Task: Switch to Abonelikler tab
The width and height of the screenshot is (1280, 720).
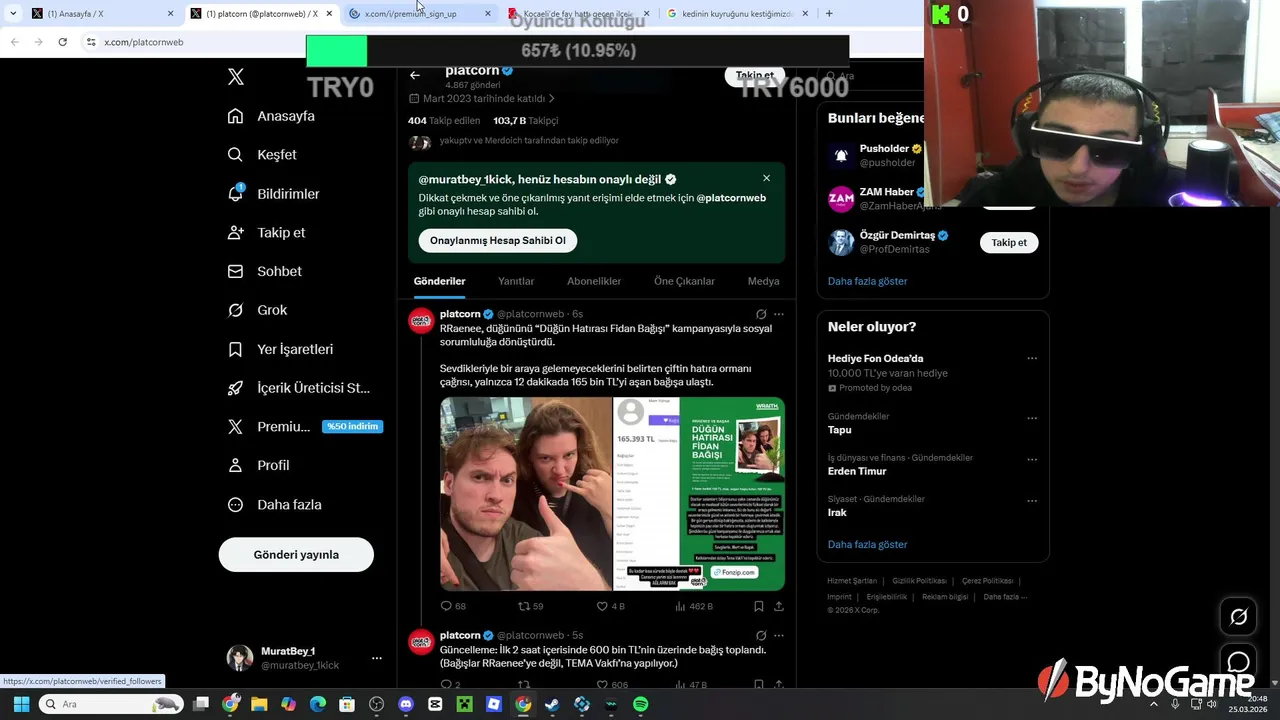Action: [594, 281]
